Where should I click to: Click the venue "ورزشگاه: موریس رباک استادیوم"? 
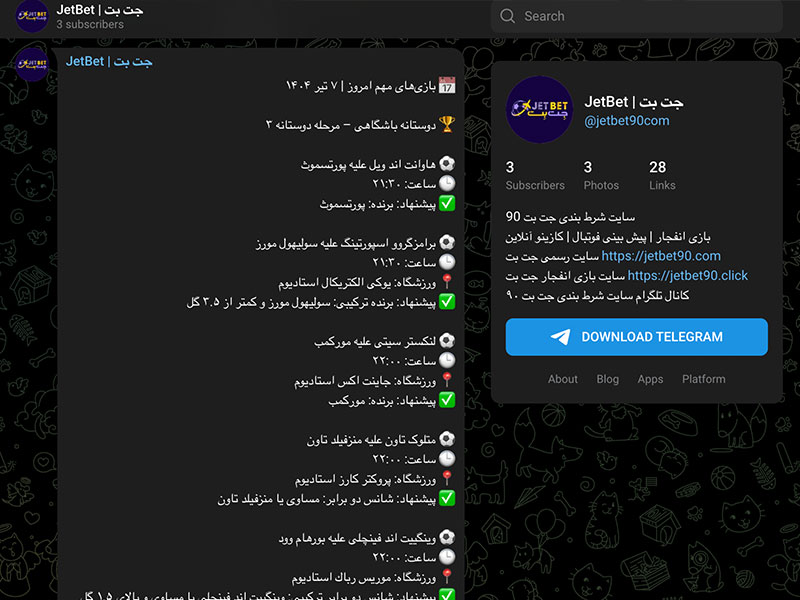[364, 578]
